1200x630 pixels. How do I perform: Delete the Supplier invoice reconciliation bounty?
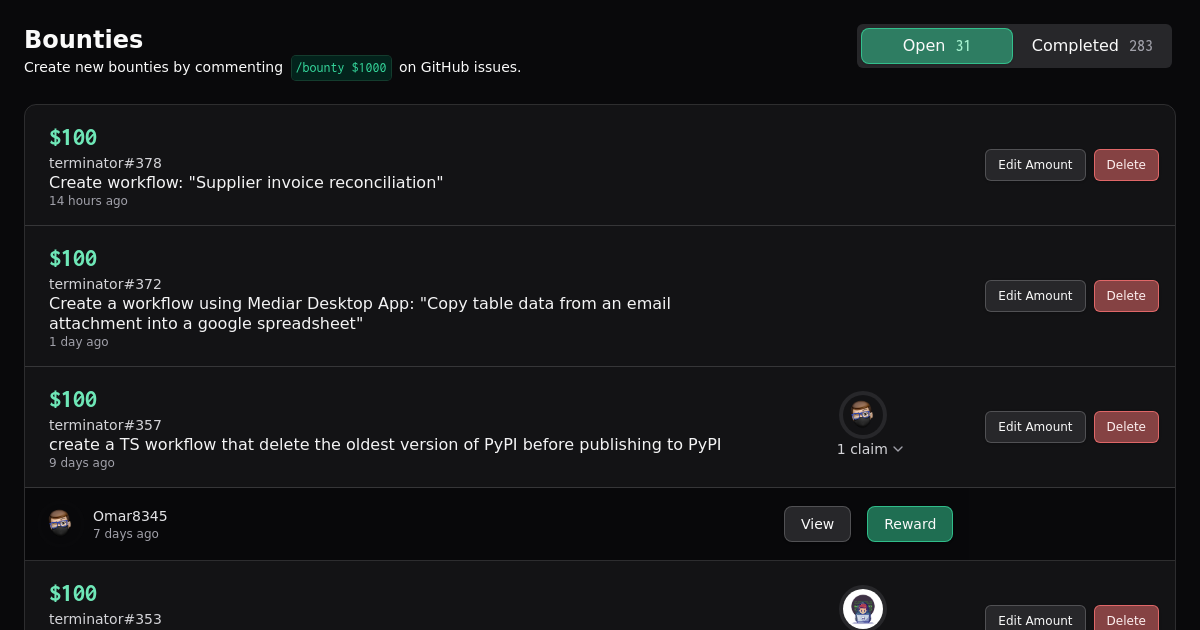pyautogui.click(x=1126, y=165)
